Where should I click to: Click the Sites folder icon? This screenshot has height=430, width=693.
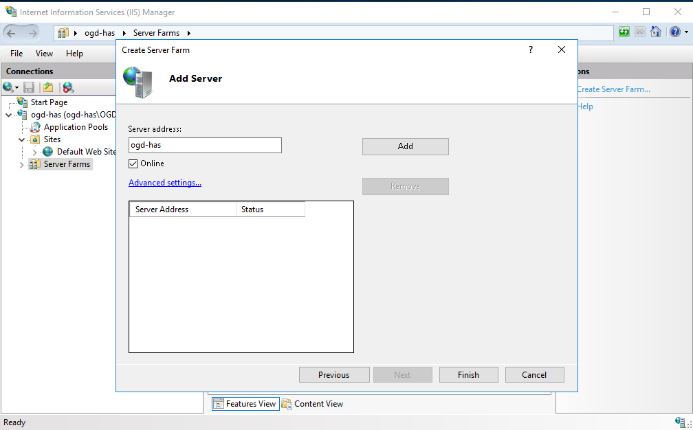point(35,140)
